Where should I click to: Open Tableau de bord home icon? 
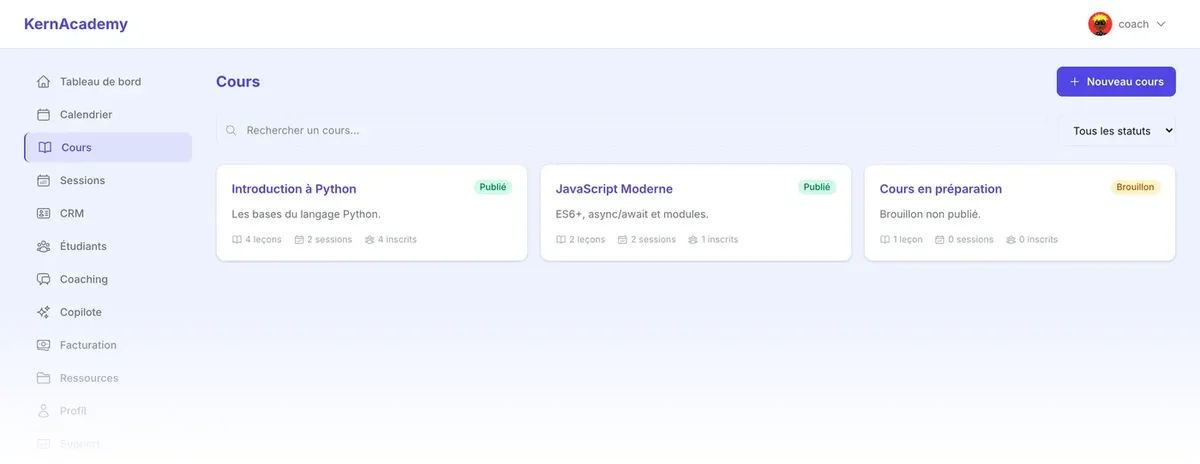point(43,82)
